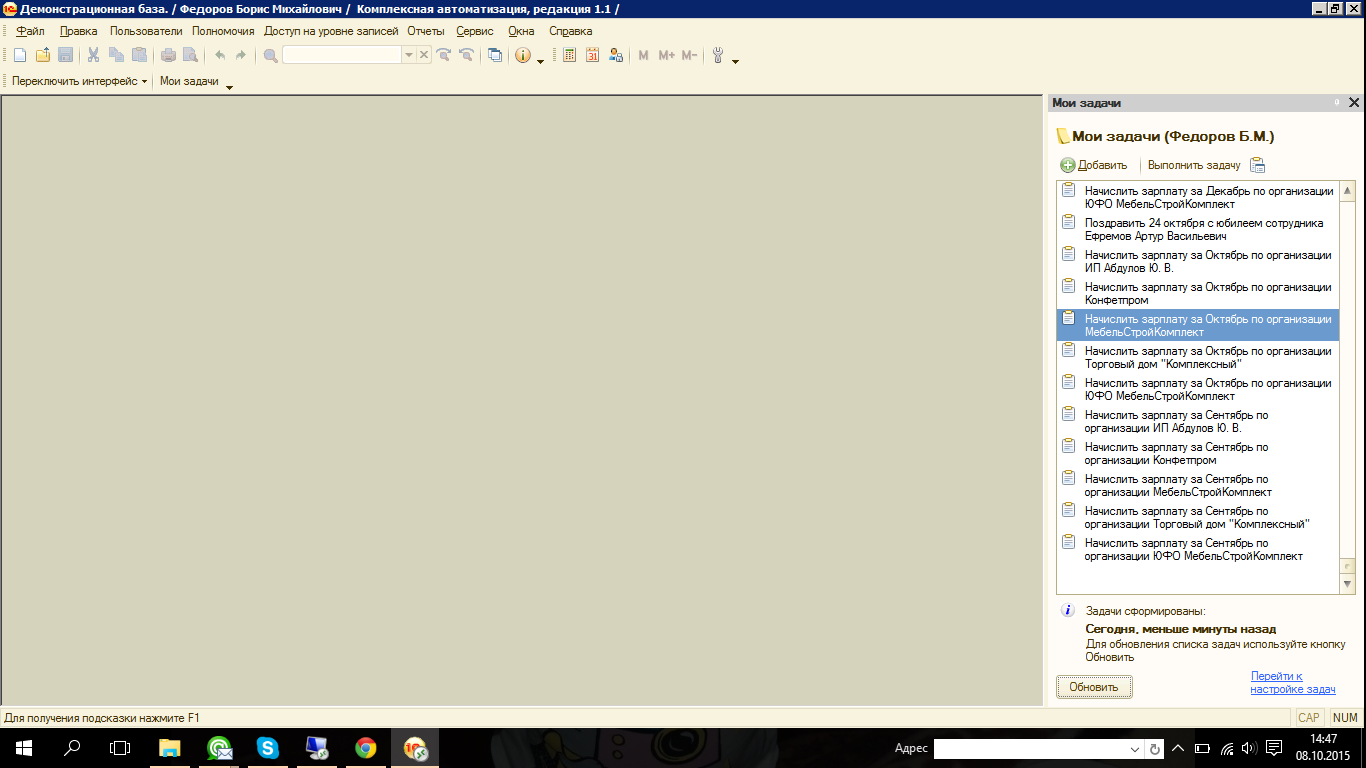Click the task list scrollbar down arrow

(1347, 584)
